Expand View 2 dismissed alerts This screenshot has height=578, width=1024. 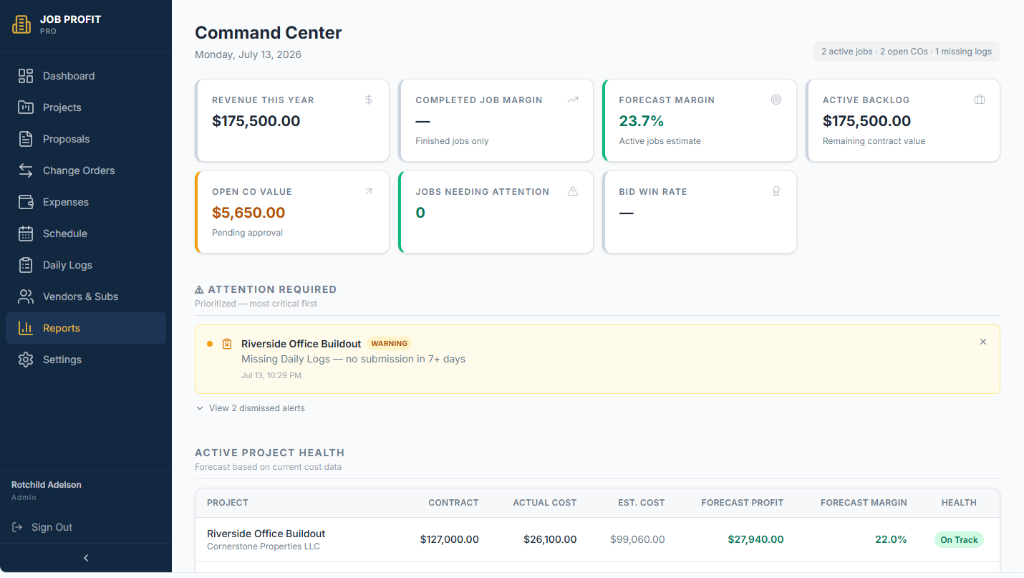(x=251, y=408)
